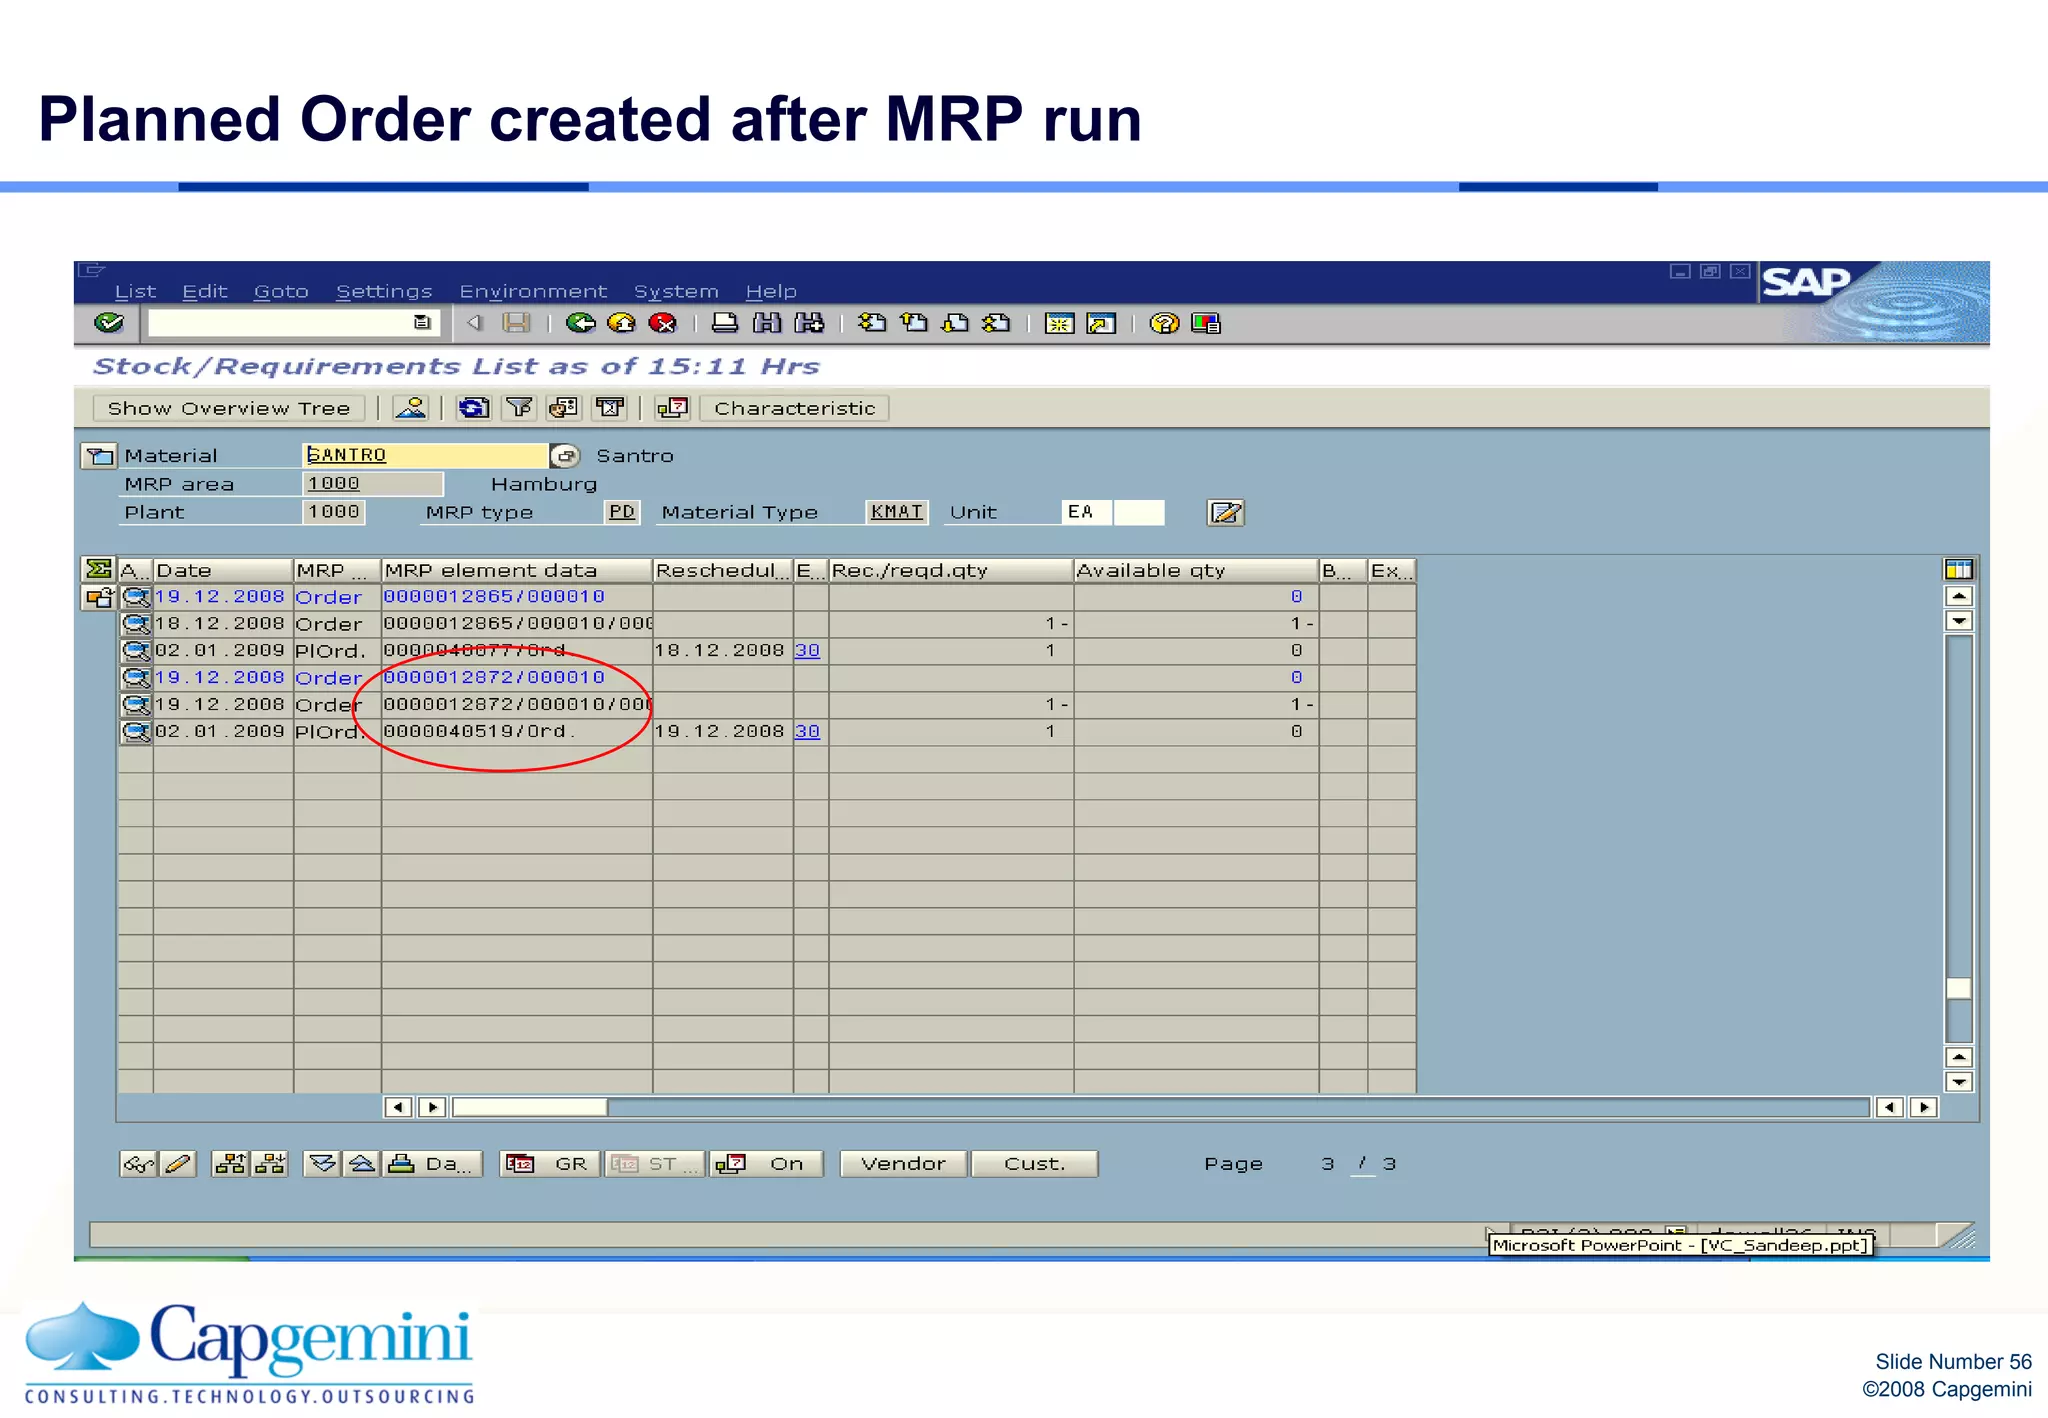The height and width of the screenshot is (1418, 2048).
Task: Click exception 30 link in 19.12.2008 reschedule row
Action: pyautogui.click(x=807, y=732)
